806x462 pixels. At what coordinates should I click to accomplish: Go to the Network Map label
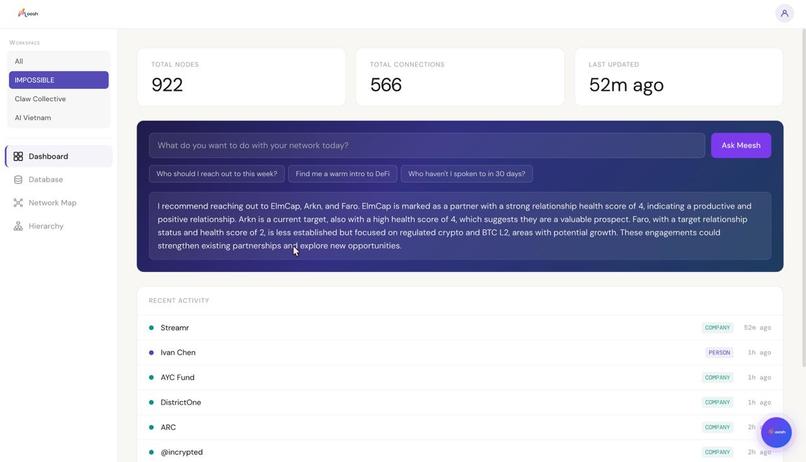click(x=52, y=202)
